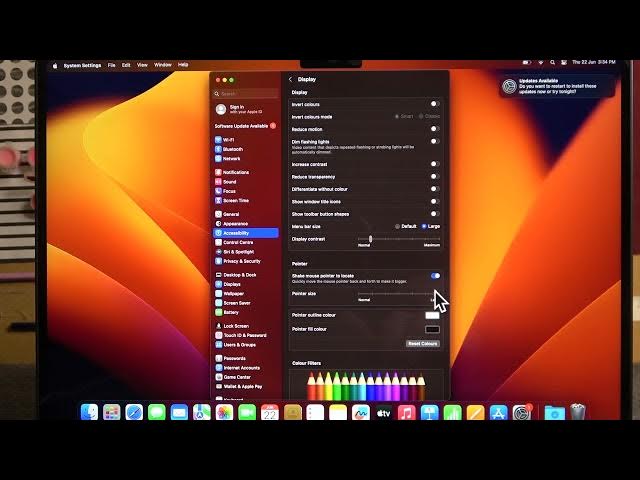This screenshot has width=640, height=480.
Task: Open Focus settings in sidebar
Action: tap(225, 191)
